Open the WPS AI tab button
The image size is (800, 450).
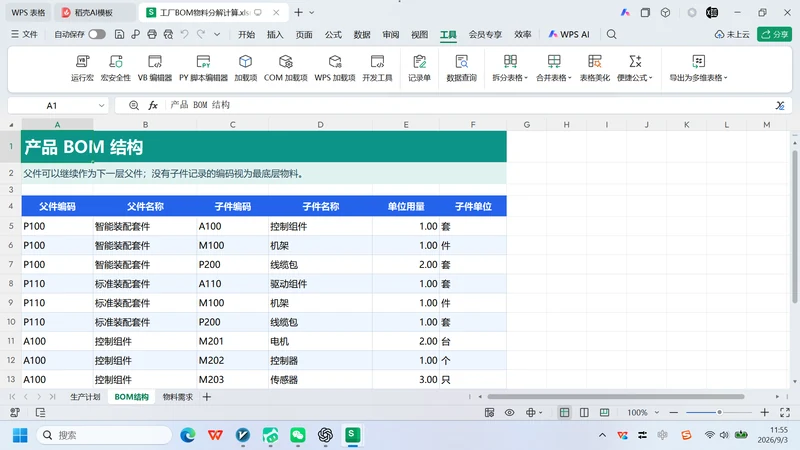[569, 34]
